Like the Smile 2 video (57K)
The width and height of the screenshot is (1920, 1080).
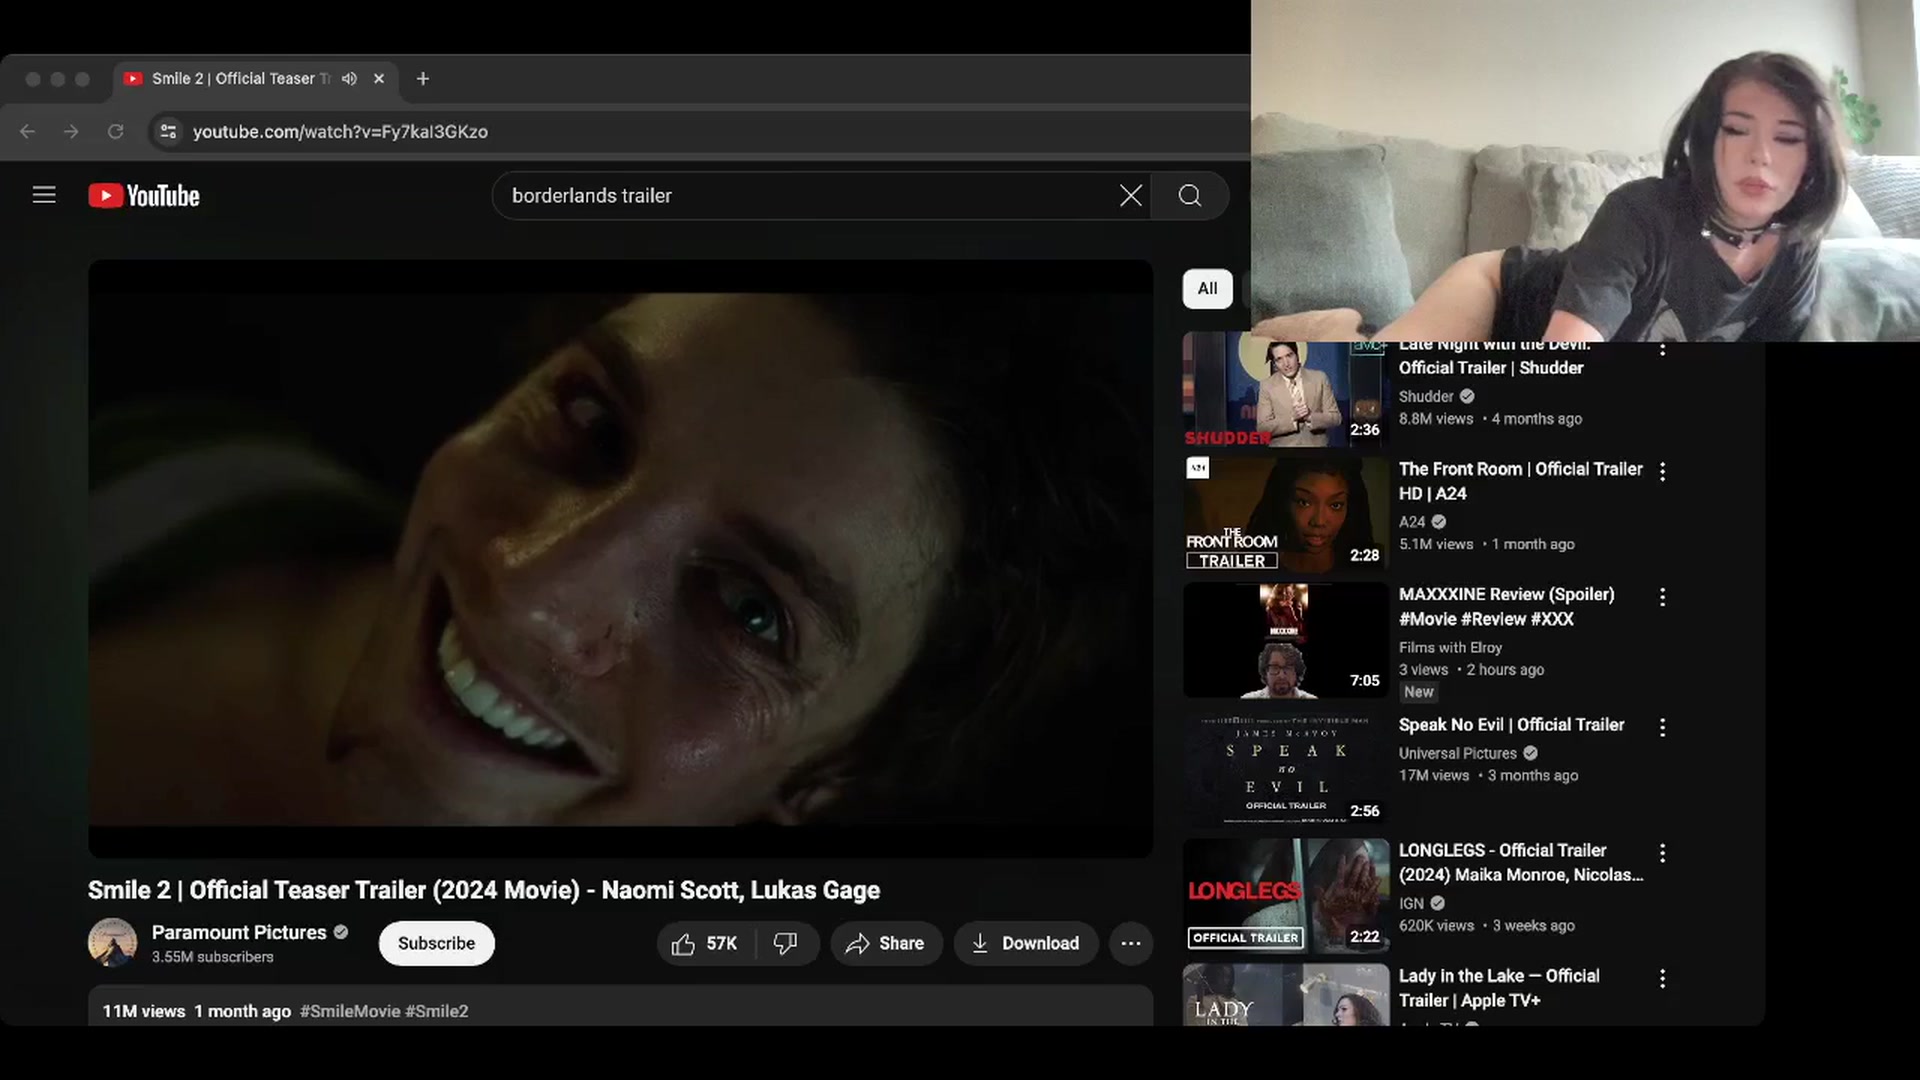(x=705, y=943)
